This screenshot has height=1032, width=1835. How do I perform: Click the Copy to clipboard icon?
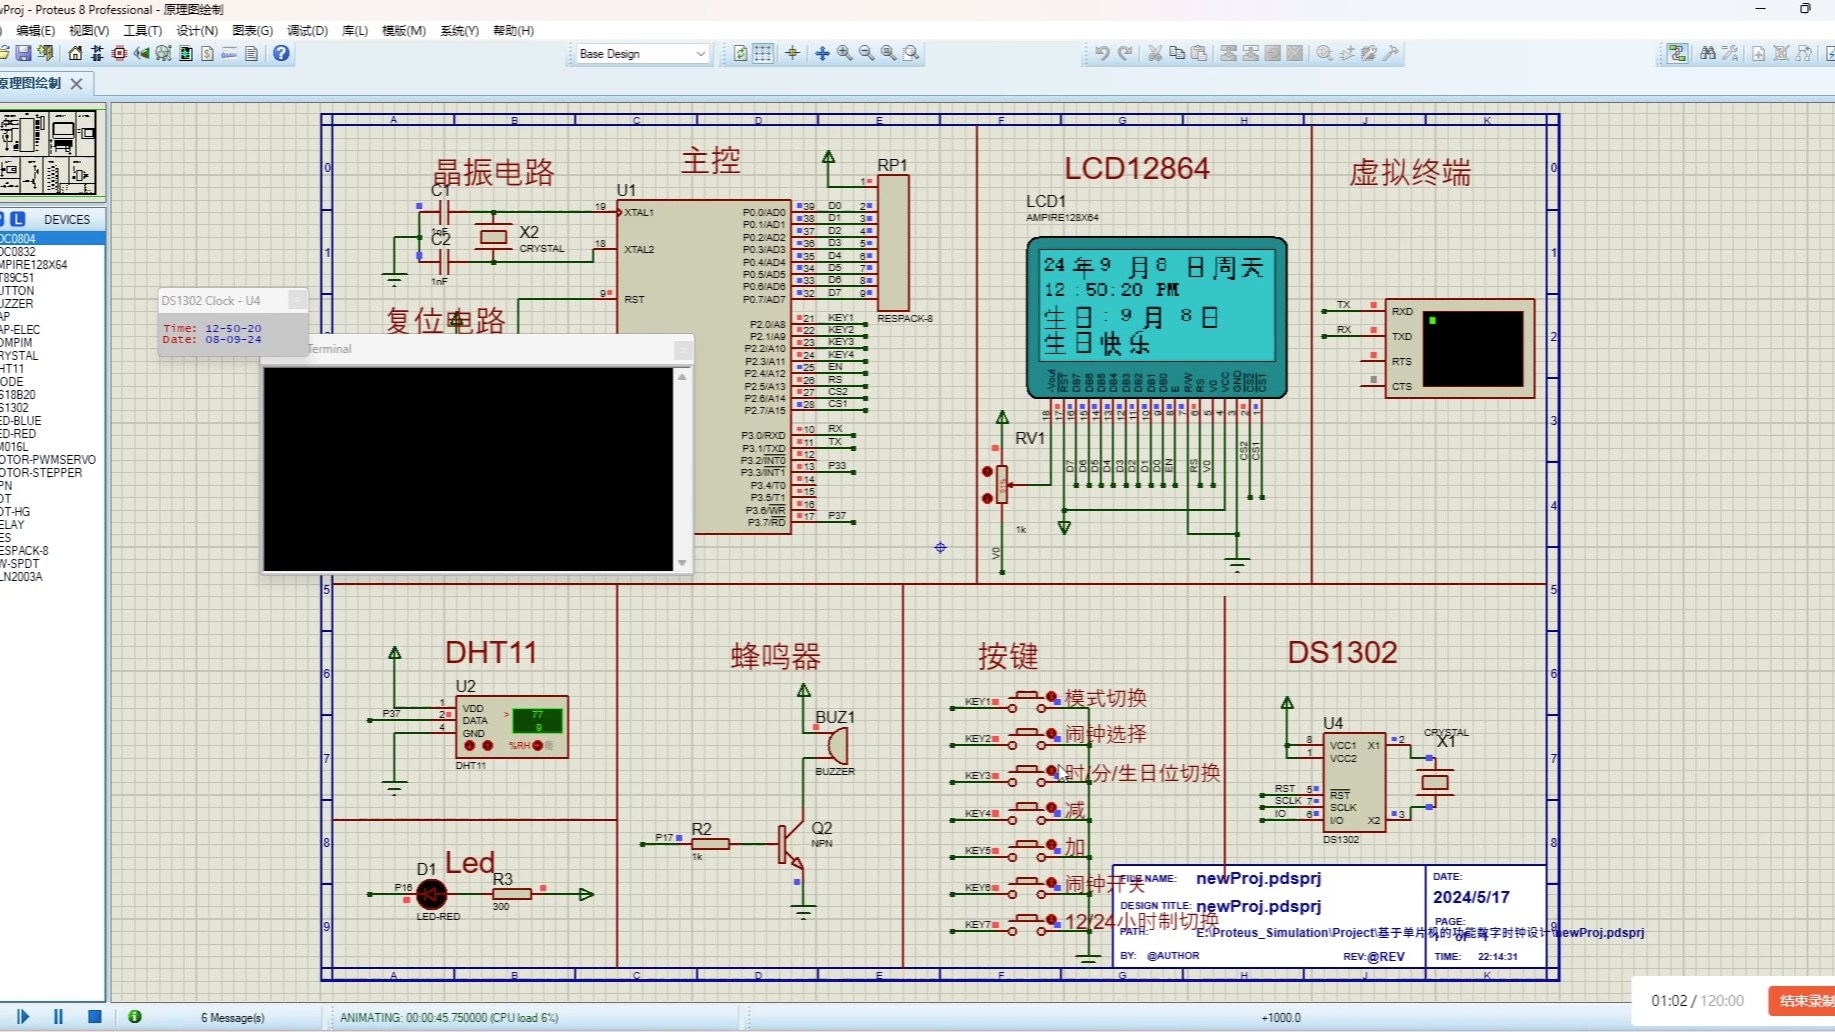1177,53
